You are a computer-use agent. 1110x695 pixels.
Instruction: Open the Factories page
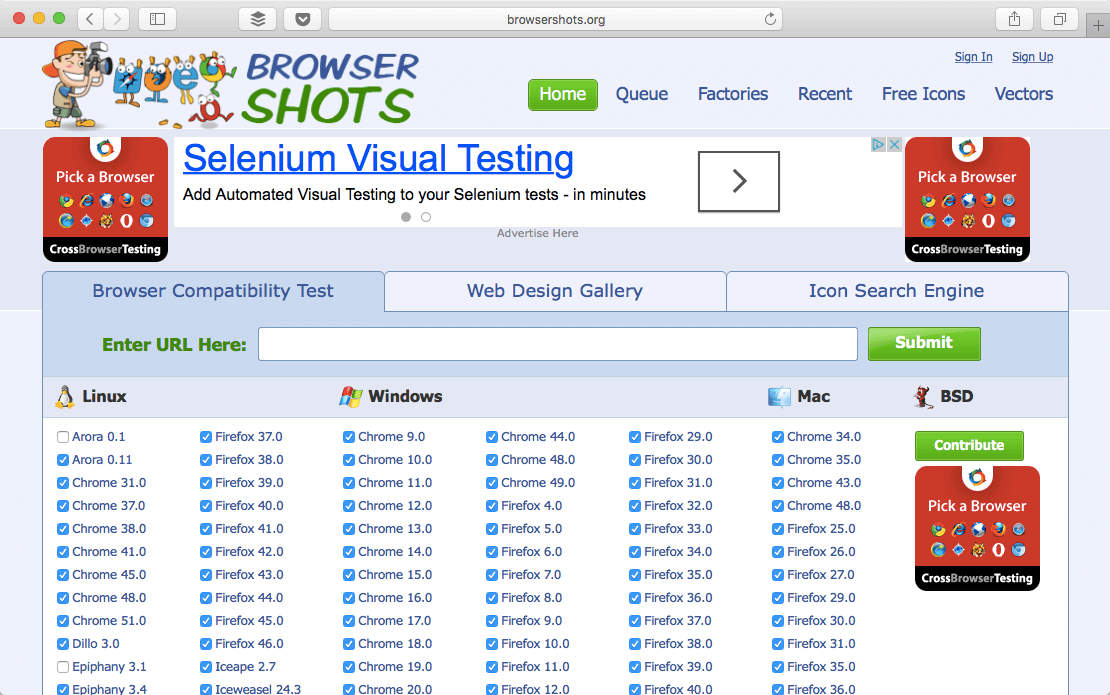[x=733, y=94]
